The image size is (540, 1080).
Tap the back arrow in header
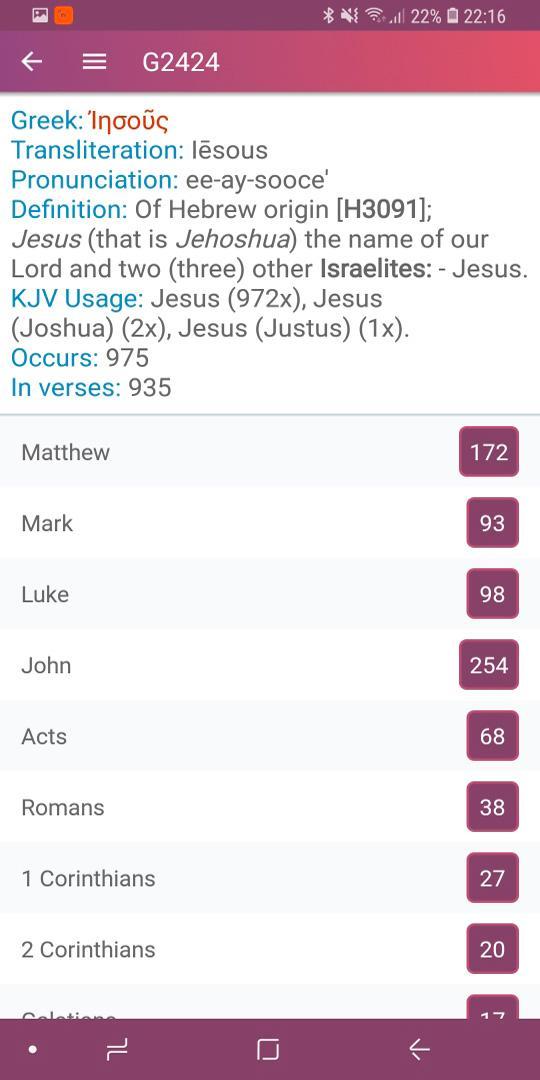point(32,62)
